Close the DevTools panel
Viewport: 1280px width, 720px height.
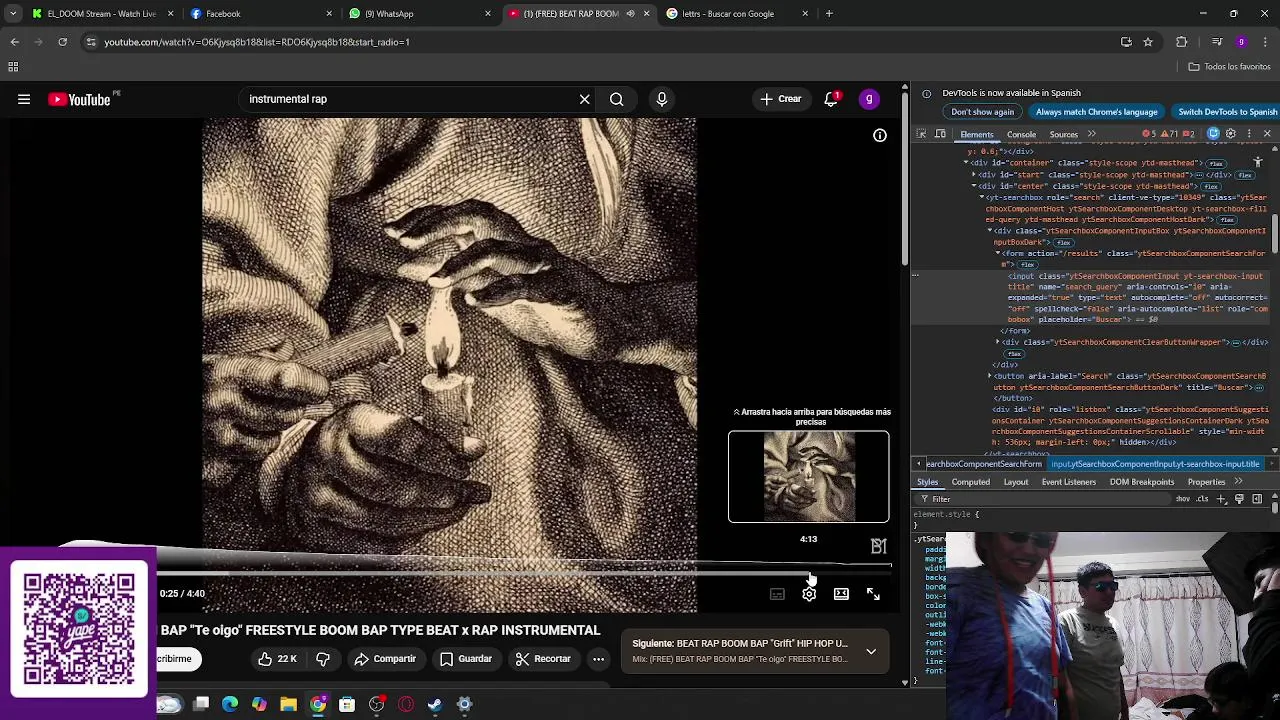1267,134
